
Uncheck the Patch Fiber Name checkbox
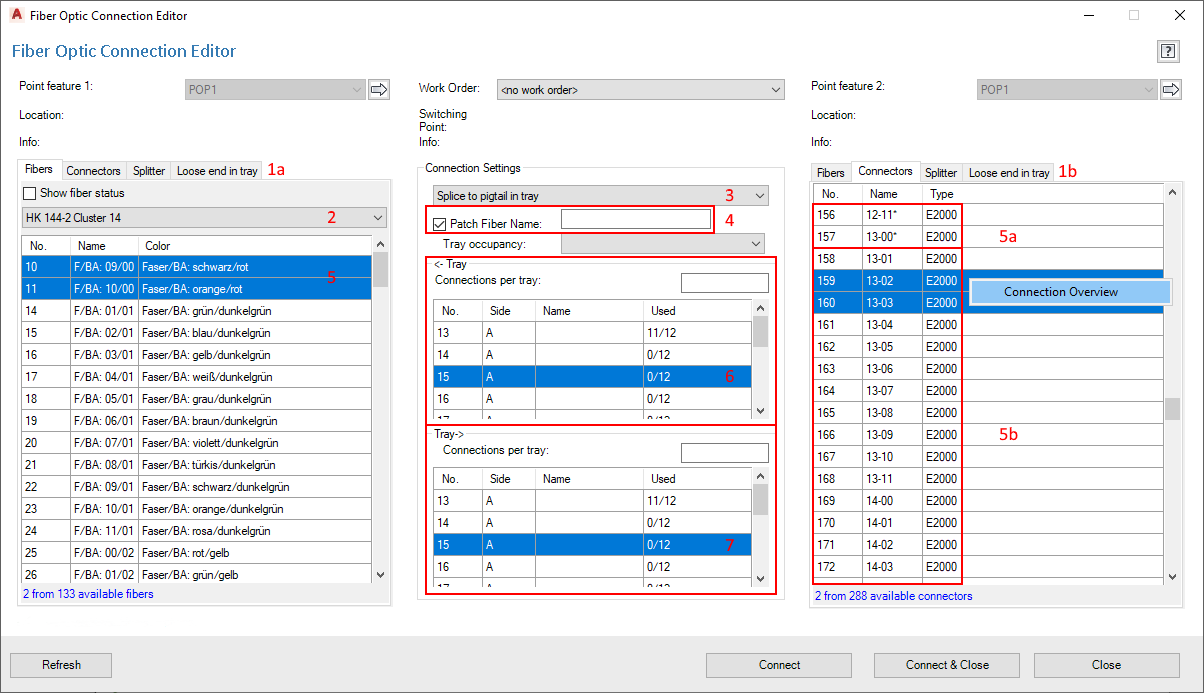point(440,224)
